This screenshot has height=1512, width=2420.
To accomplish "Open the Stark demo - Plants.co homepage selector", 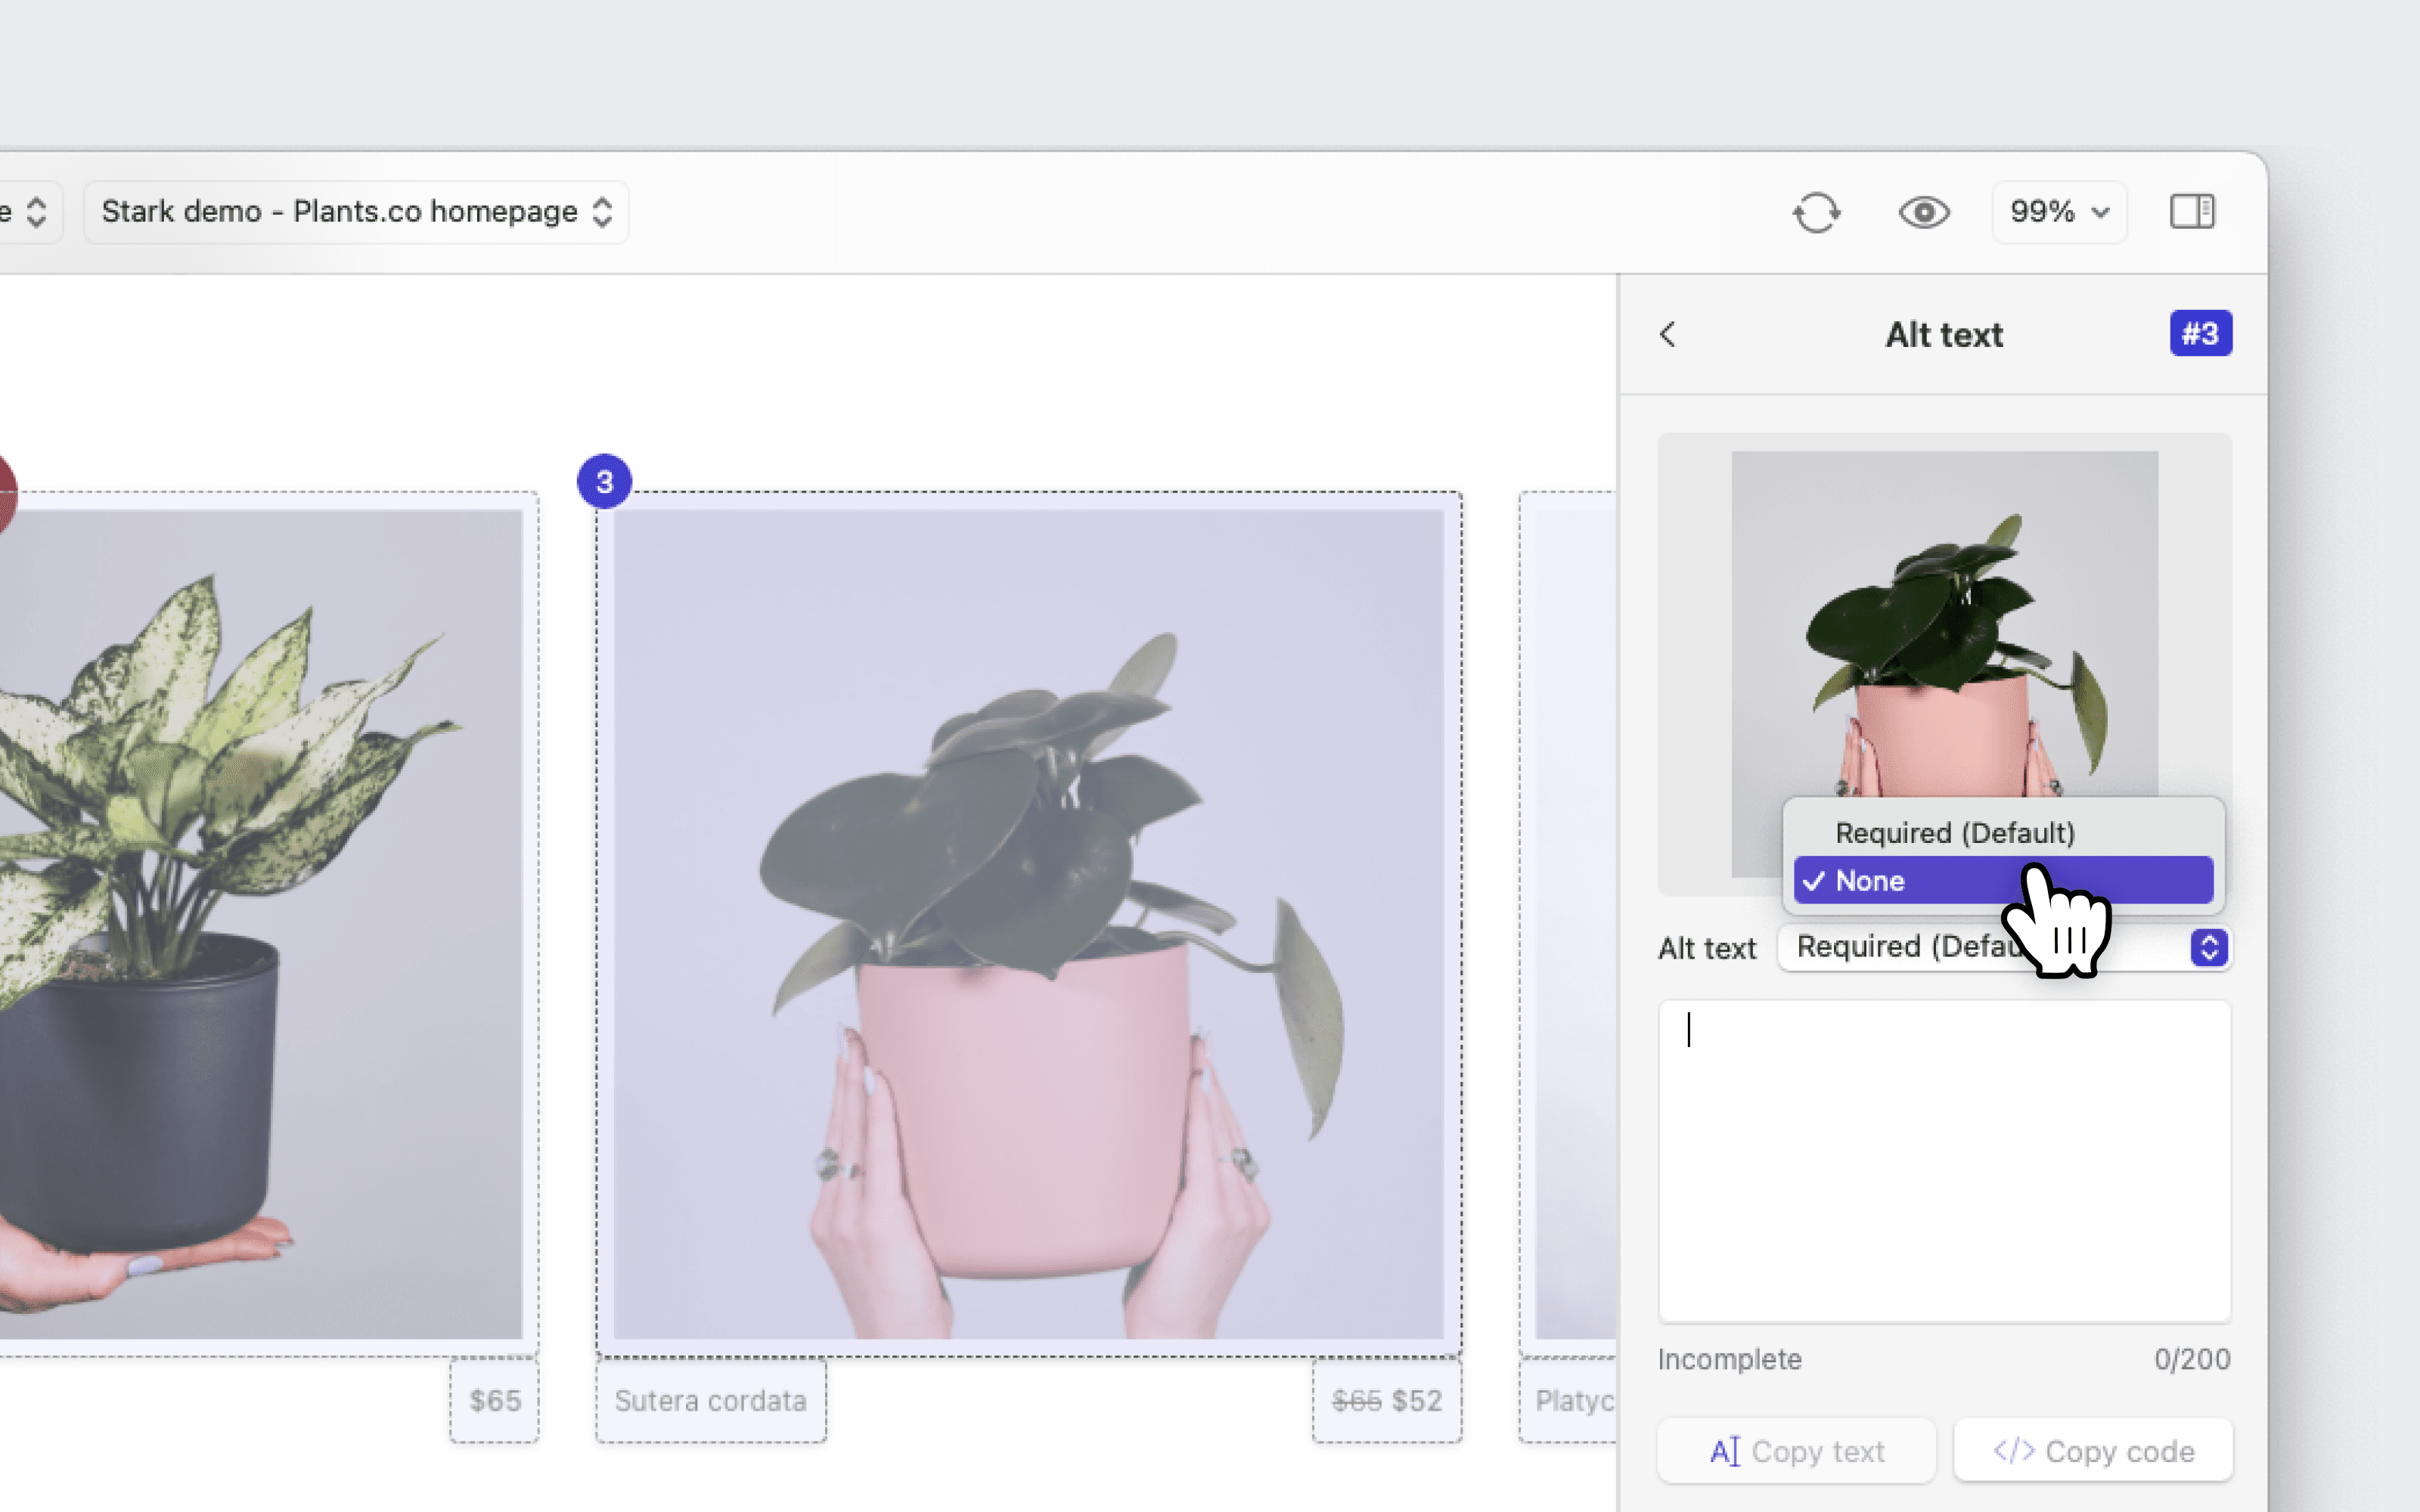I will coord(356,212).
